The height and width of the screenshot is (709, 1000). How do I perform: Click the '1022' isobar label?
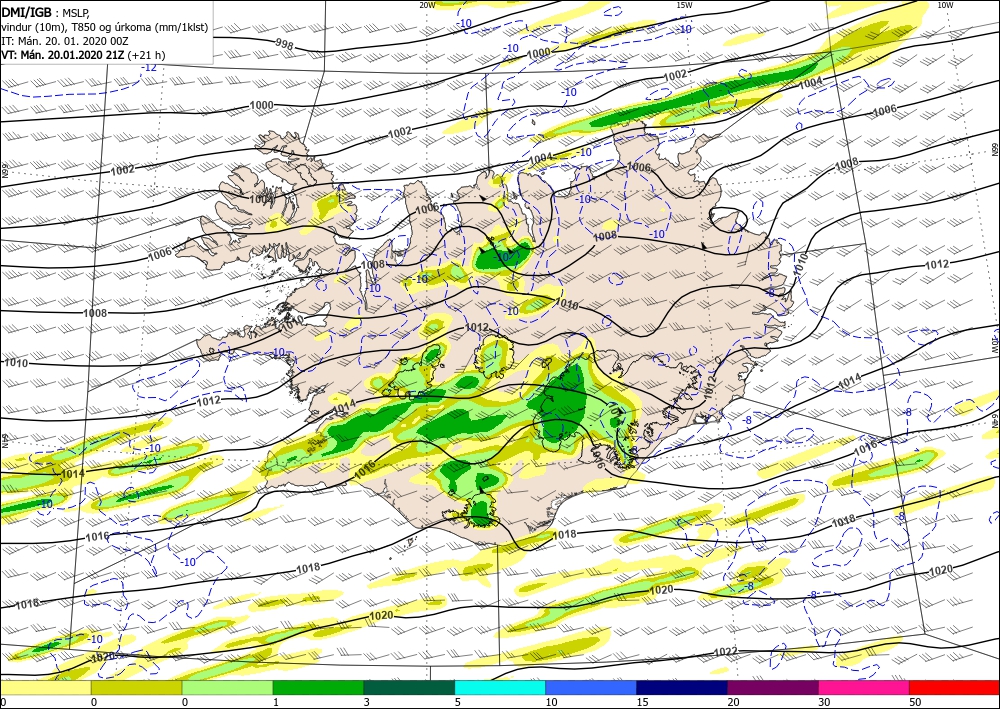[x=725, y=652]
